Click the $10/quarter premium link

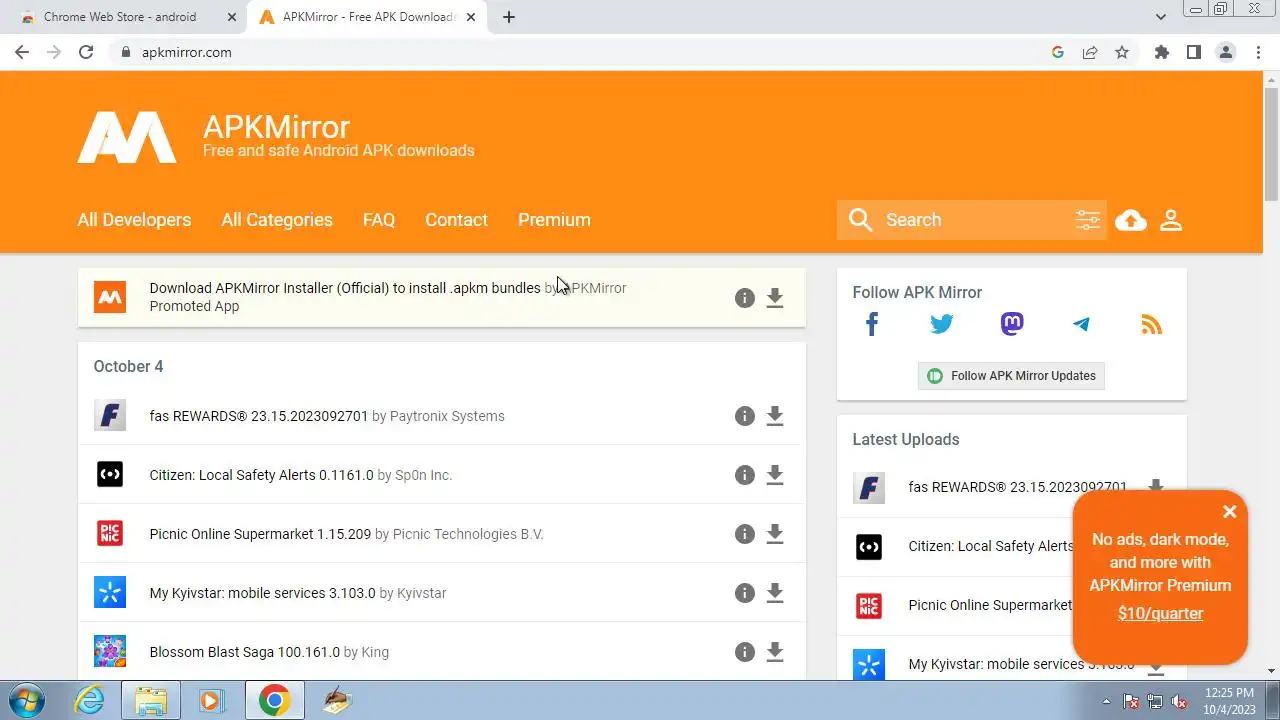click(1160, 614)
